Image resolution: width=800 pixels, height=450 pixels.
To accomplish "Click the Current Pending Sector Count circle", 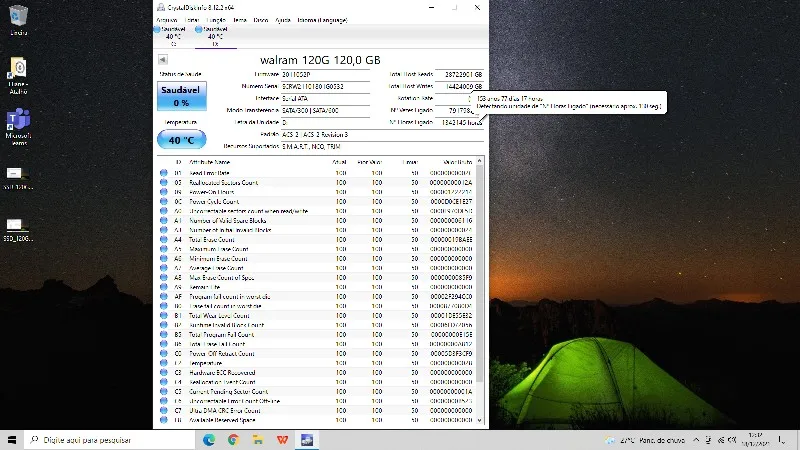I will coord(164,391).
